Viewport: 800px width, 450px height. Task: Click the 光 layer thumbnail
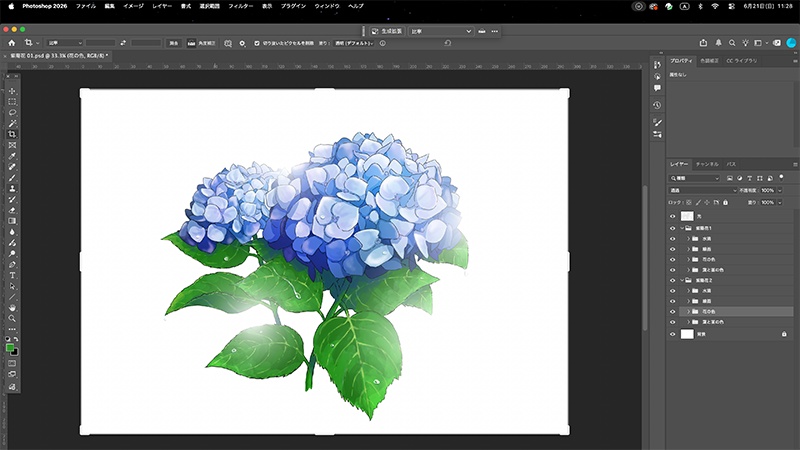pos(687,216)
